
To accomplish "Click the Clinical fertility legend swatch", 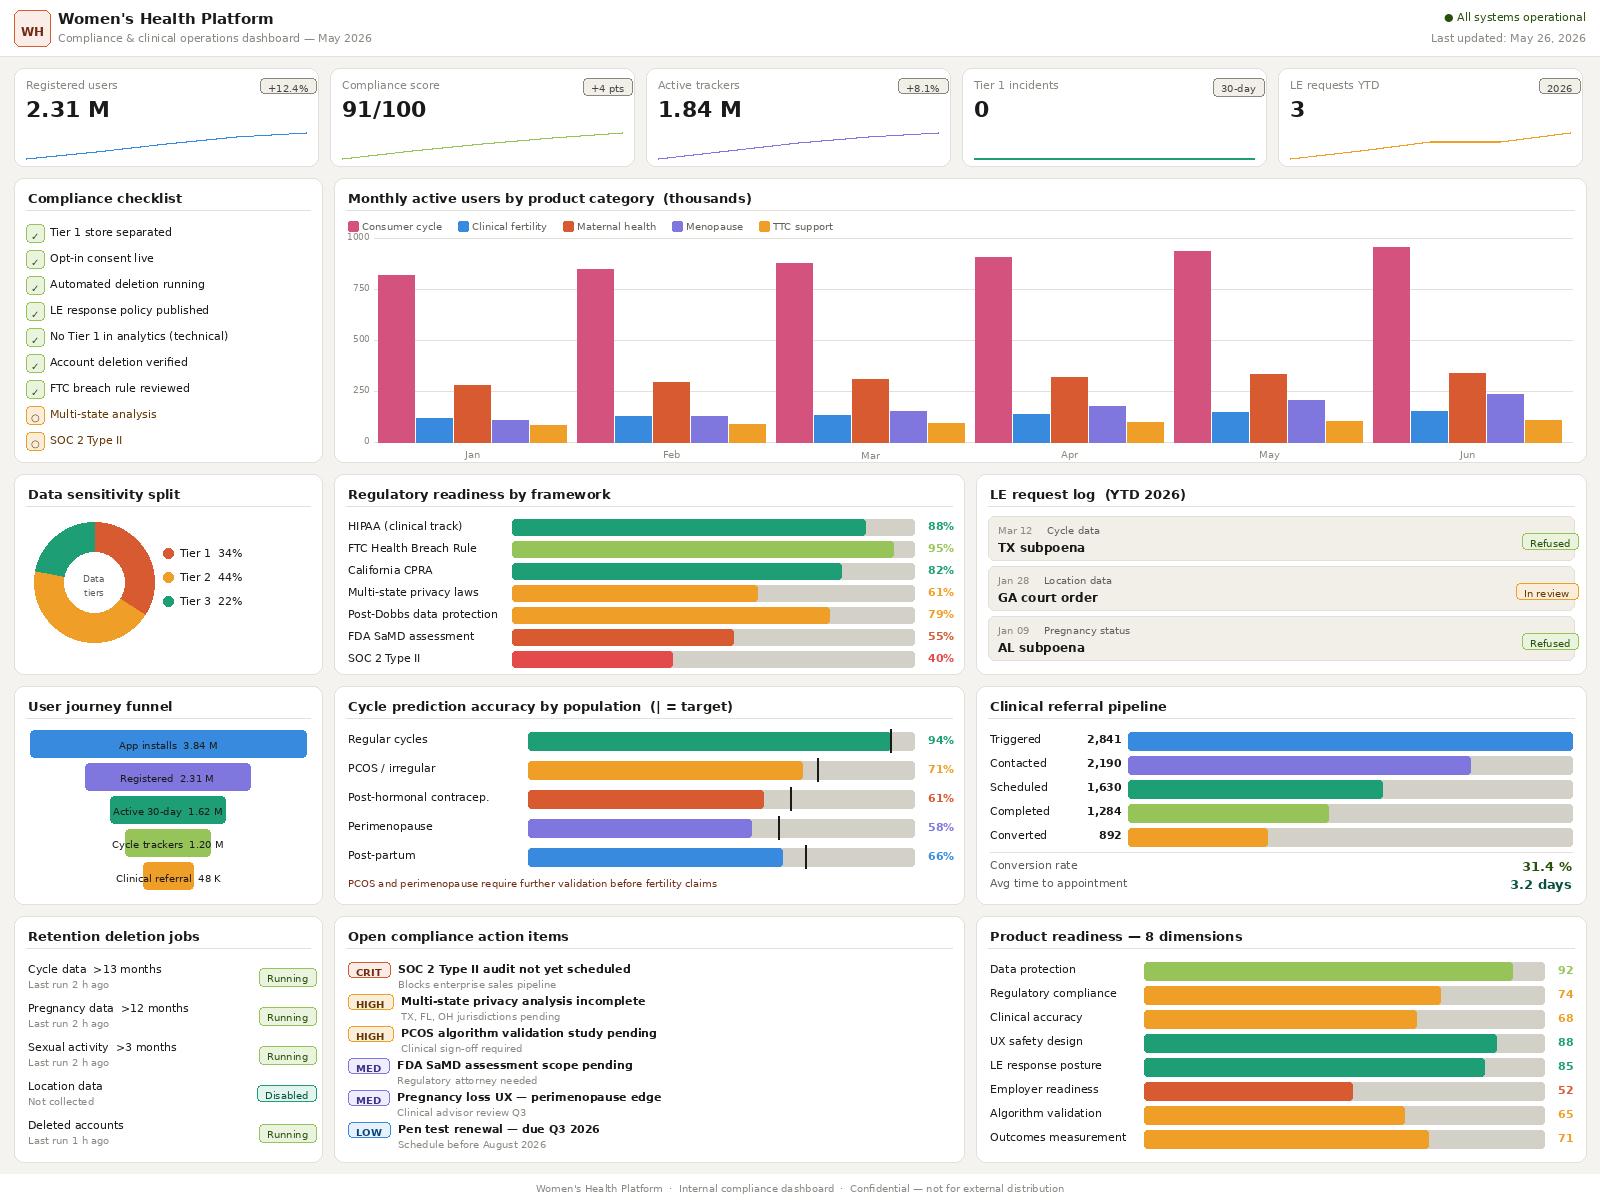I will click(x=463, y=227).
